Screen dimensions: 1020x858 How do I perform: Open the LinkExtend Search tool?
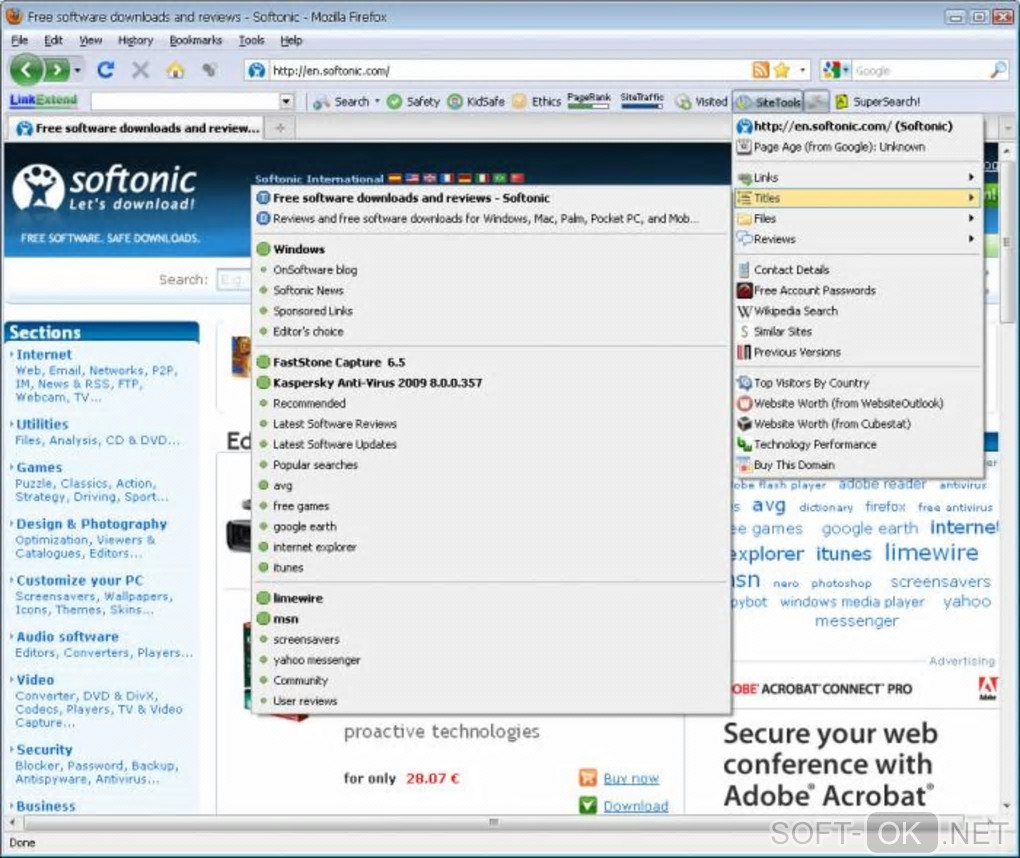click(x=343, y=101)
